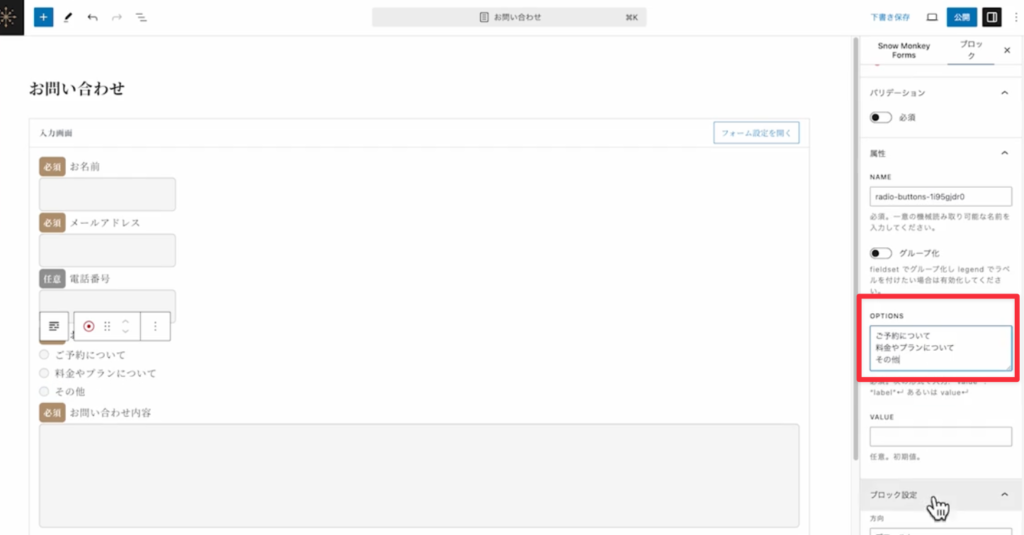Collapse the バリデーション section
The height and width of the screenshot is (535, 1024).
coord(1004,92)
